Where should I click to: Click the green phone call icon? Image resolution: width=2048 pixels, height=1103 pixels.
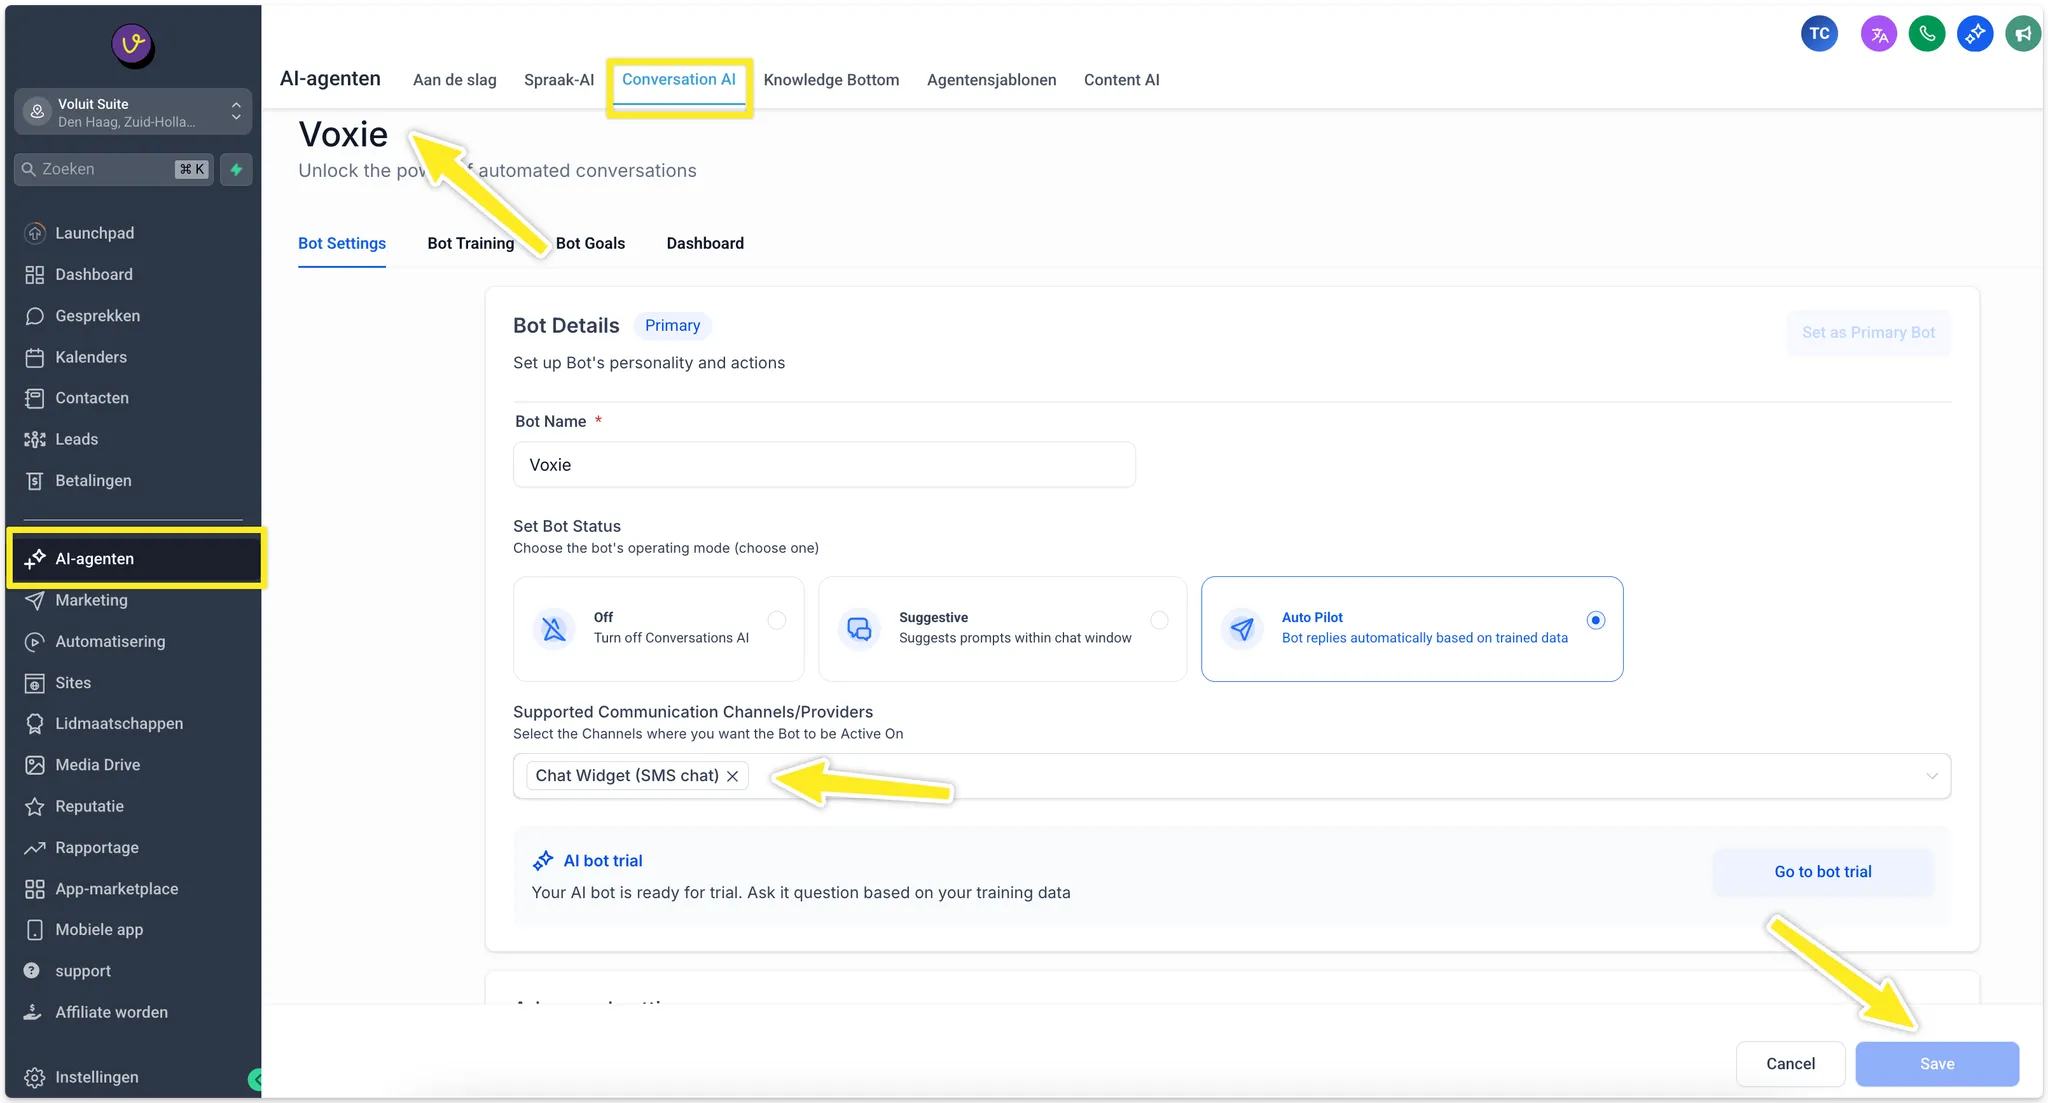click(1926, 34)
